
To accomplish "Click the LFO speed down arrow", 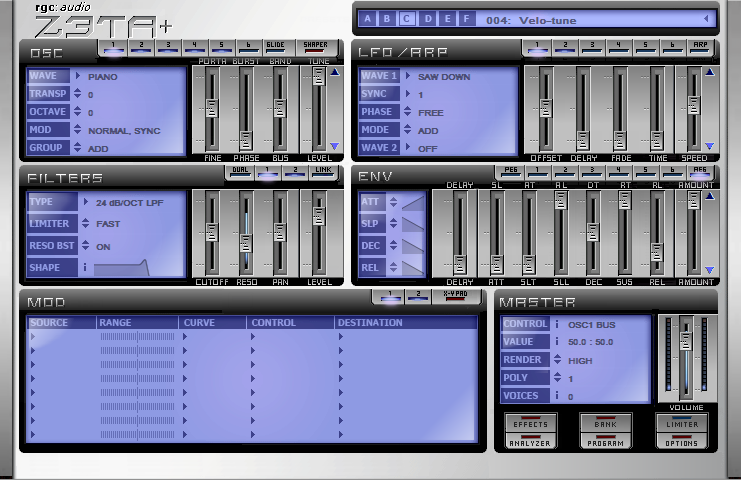I will tap(710, 146).
